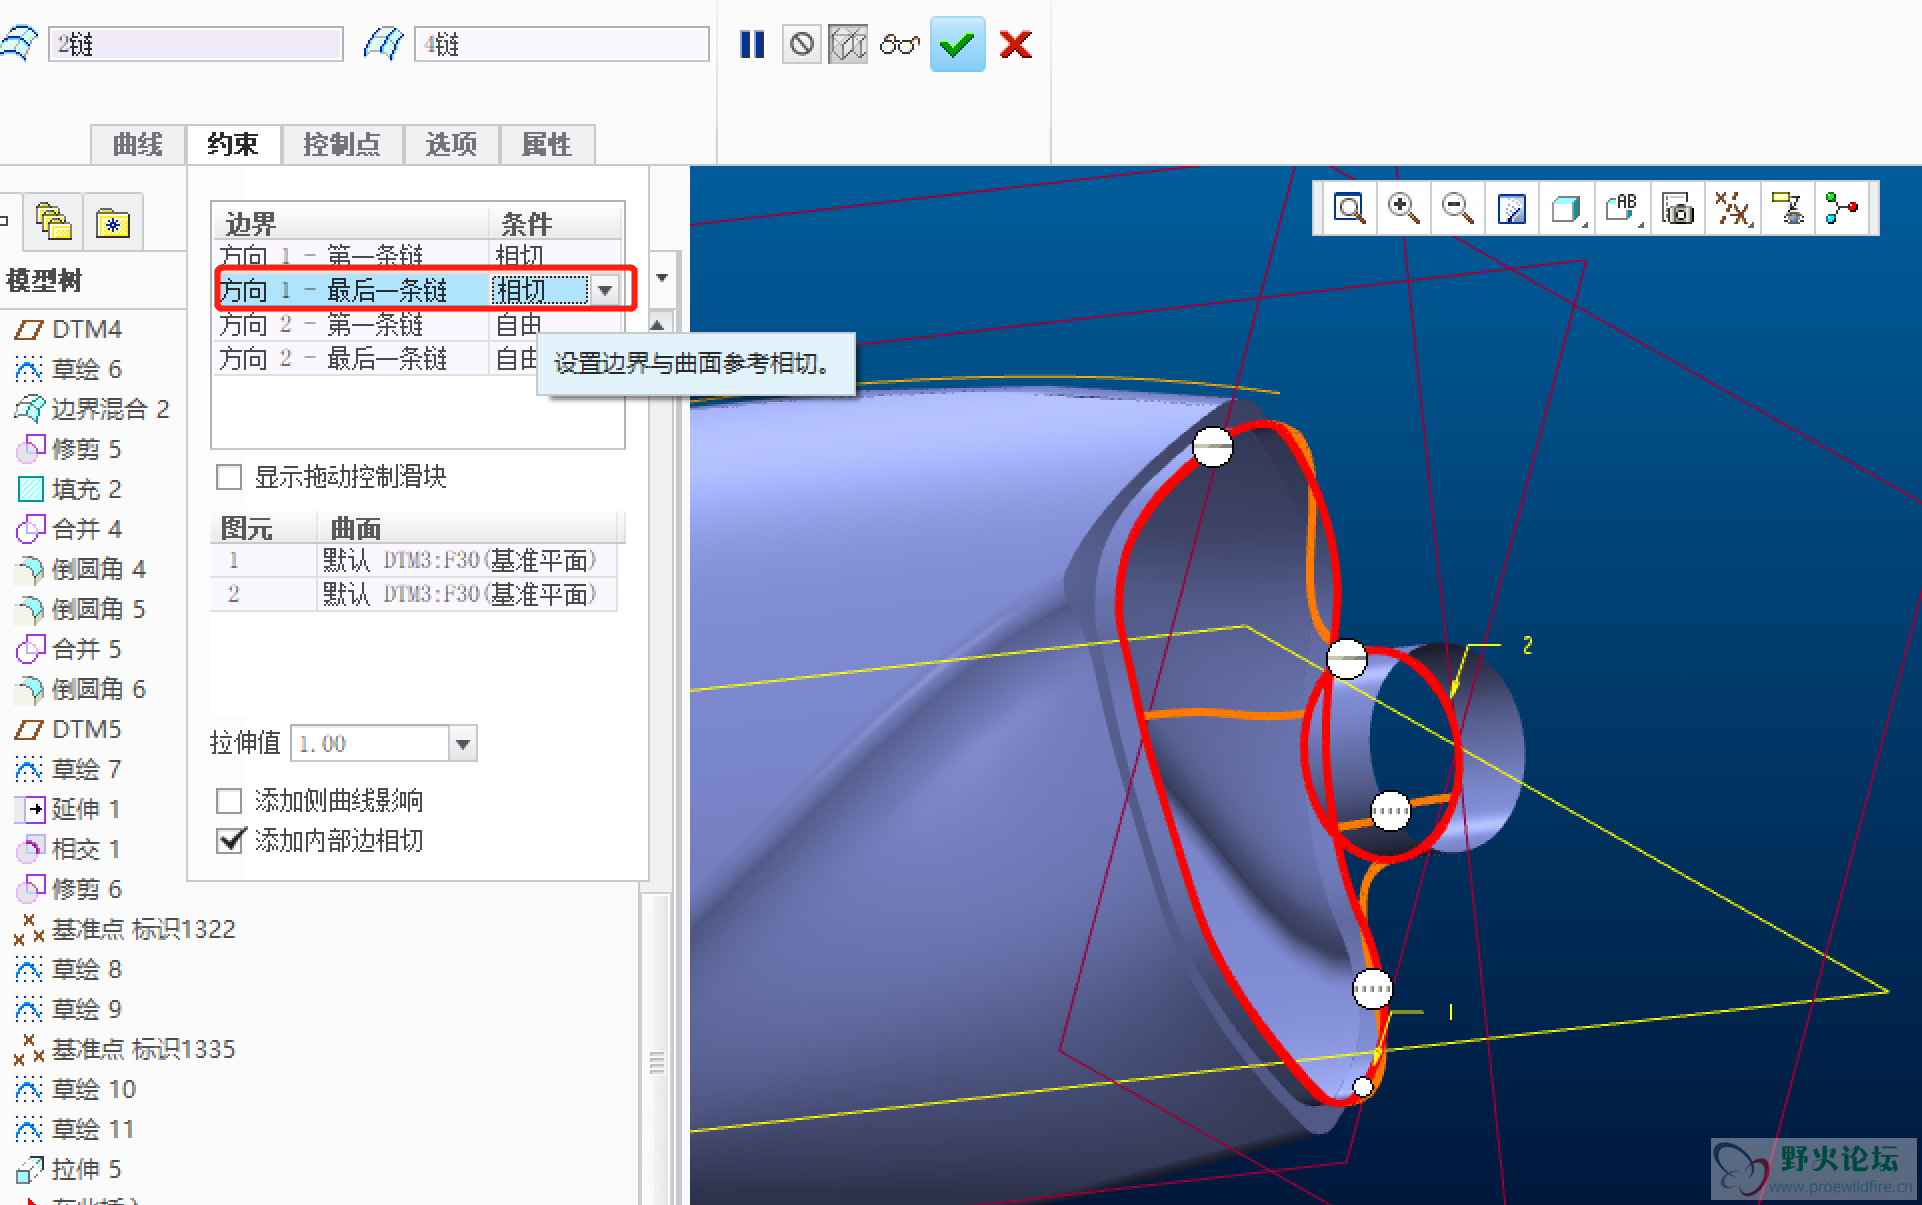1922x1205 pixels.
Task: Select 边界混合 2 in the model tree
Action: [110, 409]
